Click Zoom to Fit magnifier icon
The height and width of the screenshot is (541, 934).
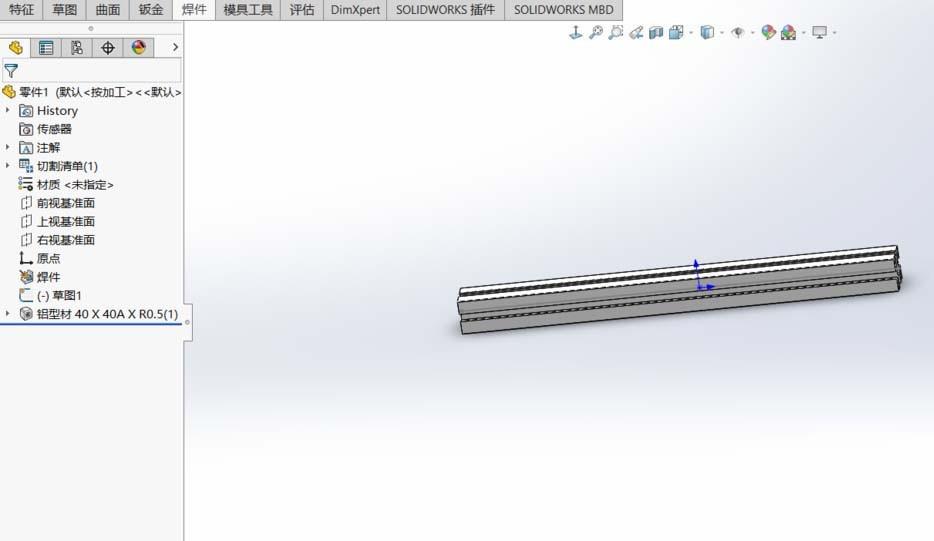click(x=596, y=32)
